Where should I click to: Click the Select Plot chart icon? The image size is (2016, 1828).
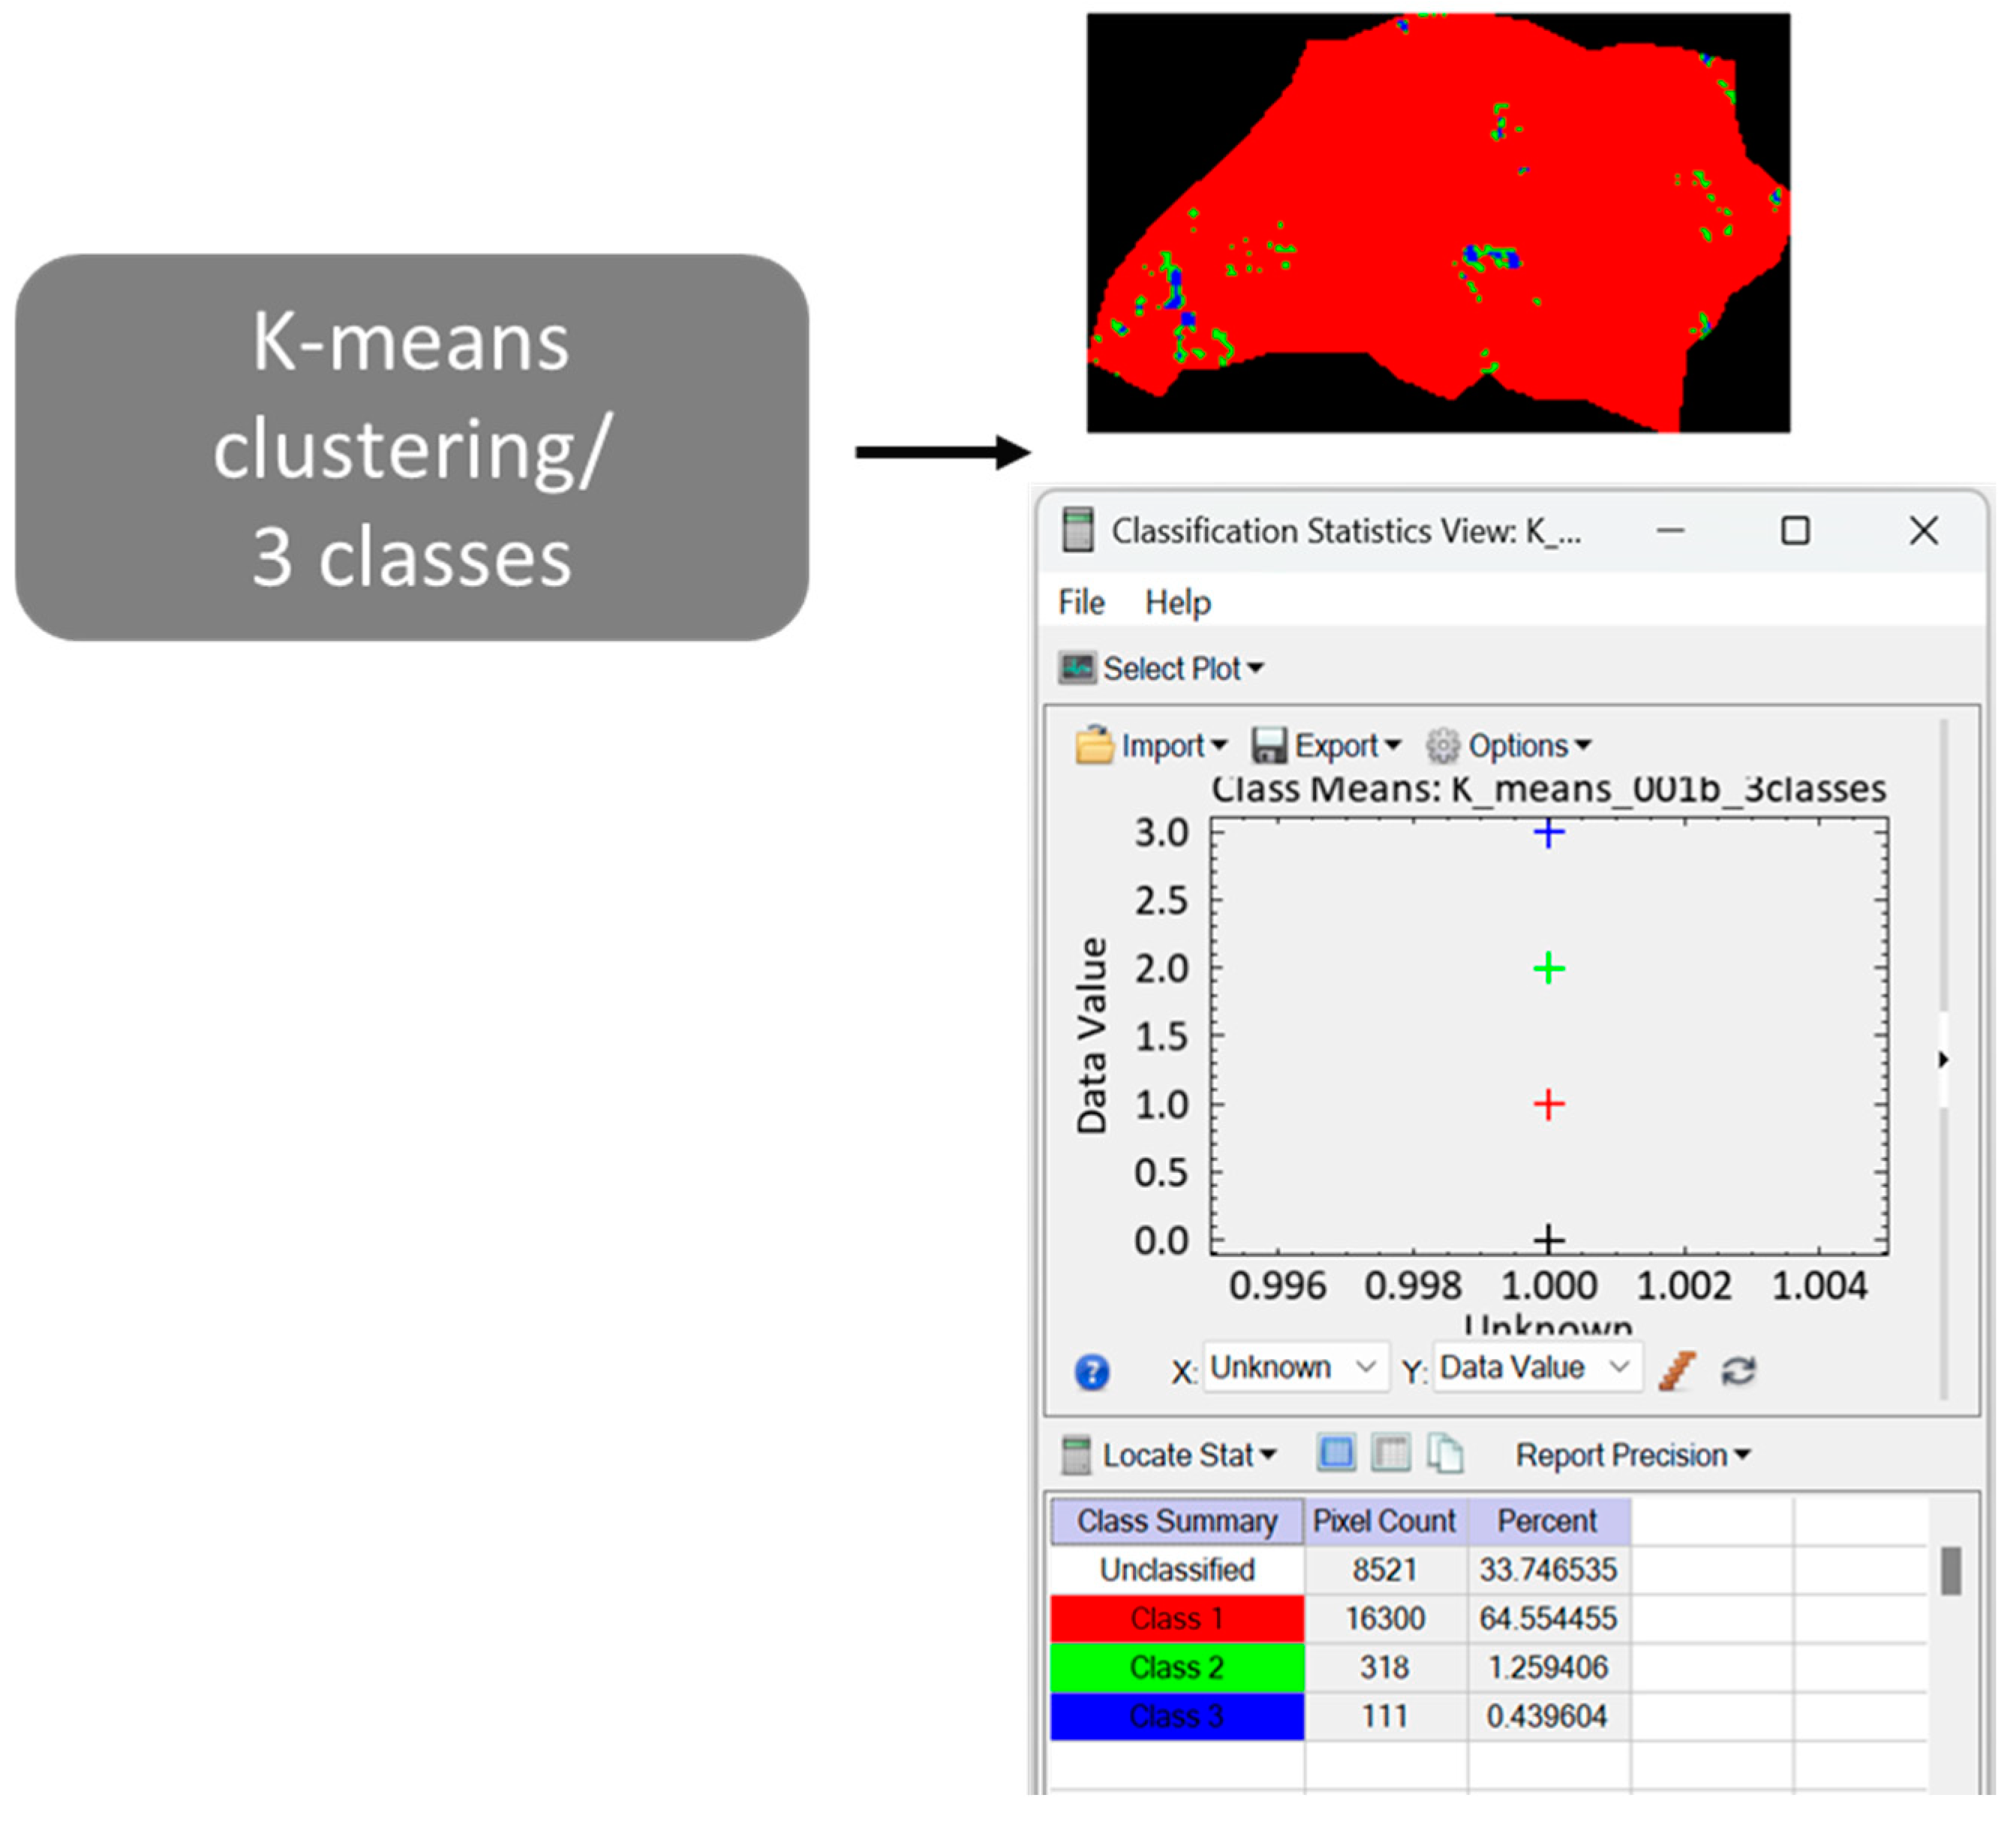(x=1077, y=668)
